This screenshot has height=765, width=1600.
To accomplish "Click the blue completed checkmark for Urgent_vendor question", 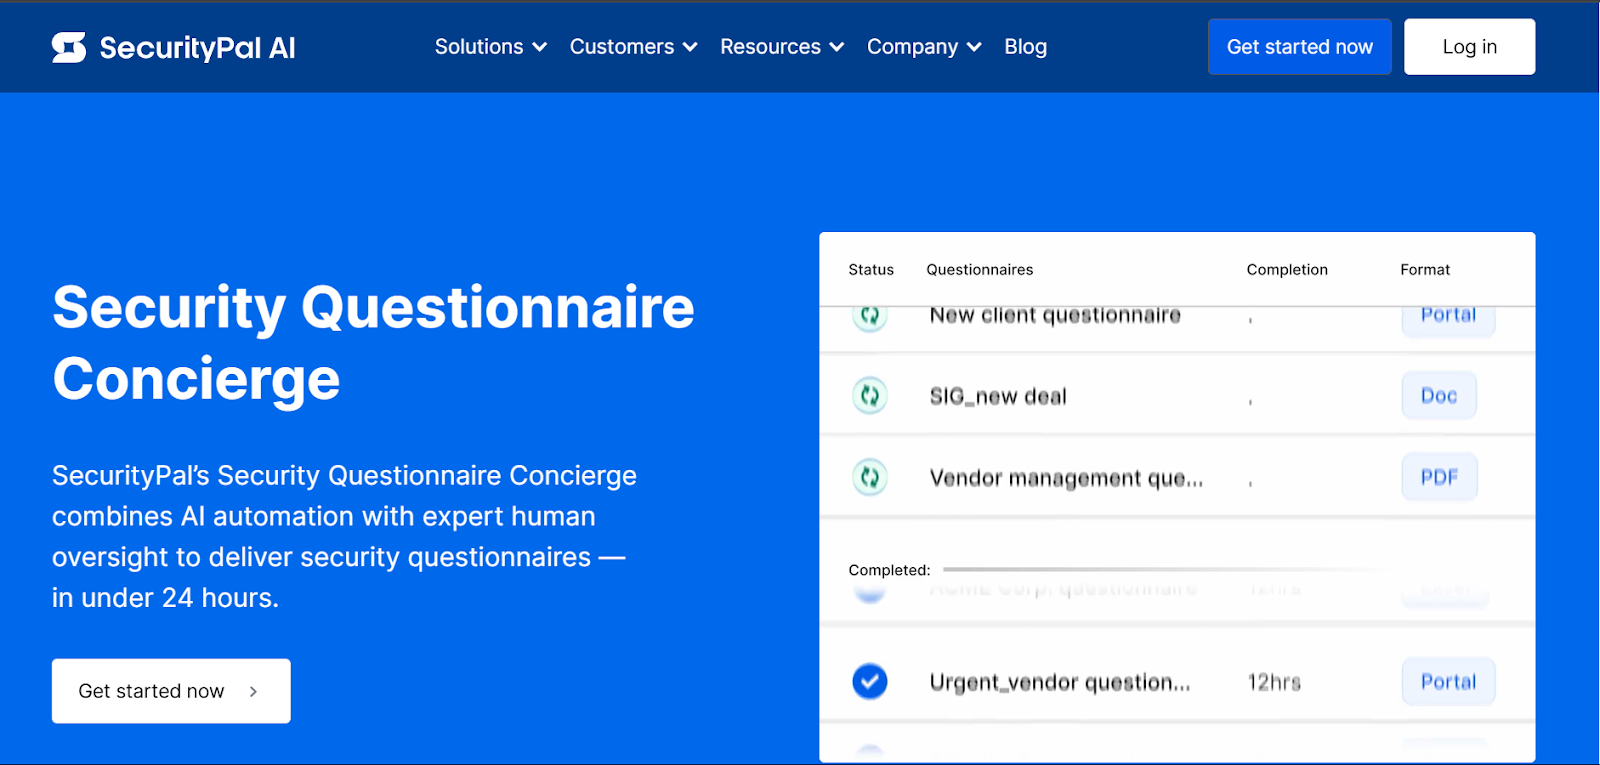I will click(x=870, y=681).
